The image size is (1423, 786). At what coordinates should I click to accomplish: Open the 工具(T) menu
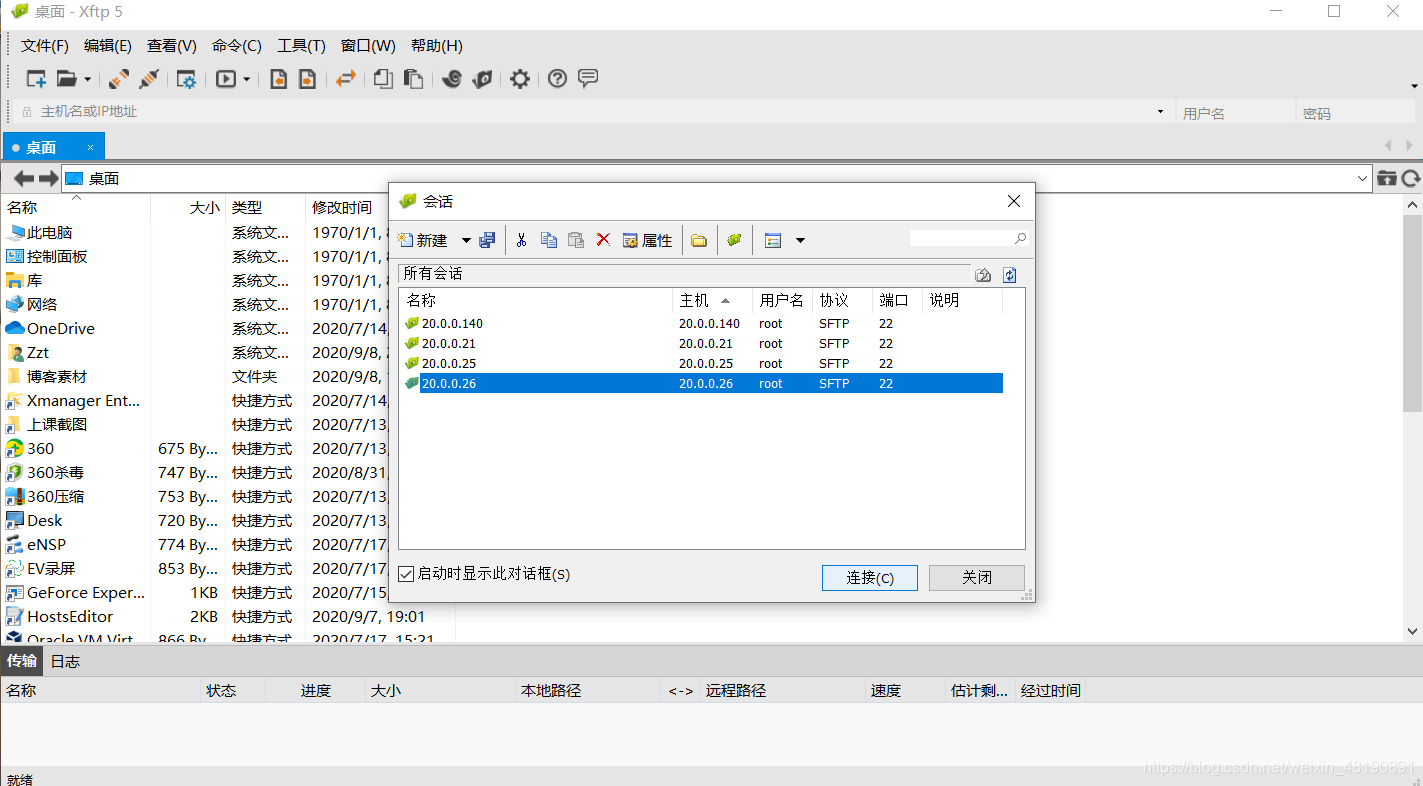[301, 46]
